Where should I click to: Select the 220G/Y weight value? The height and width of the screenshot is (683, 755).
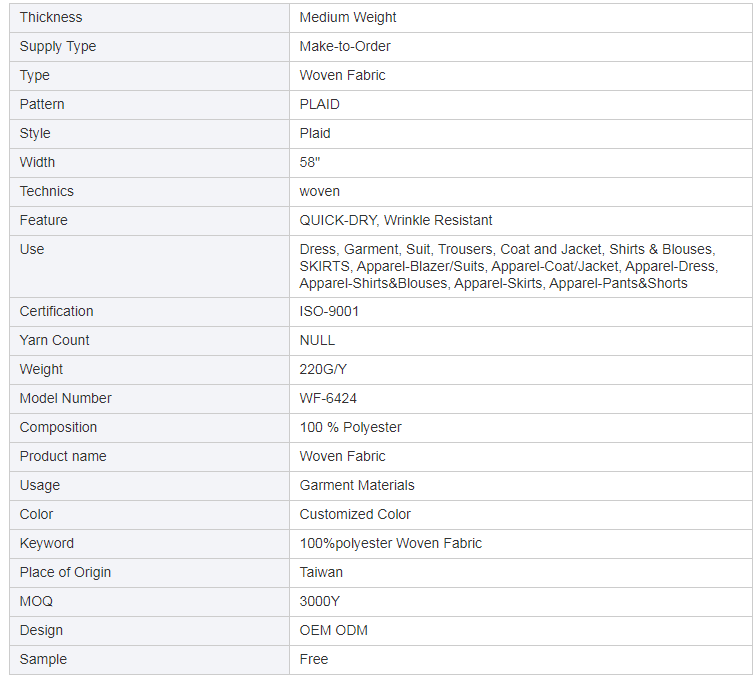pyautogui.click(x=323, y=369)
